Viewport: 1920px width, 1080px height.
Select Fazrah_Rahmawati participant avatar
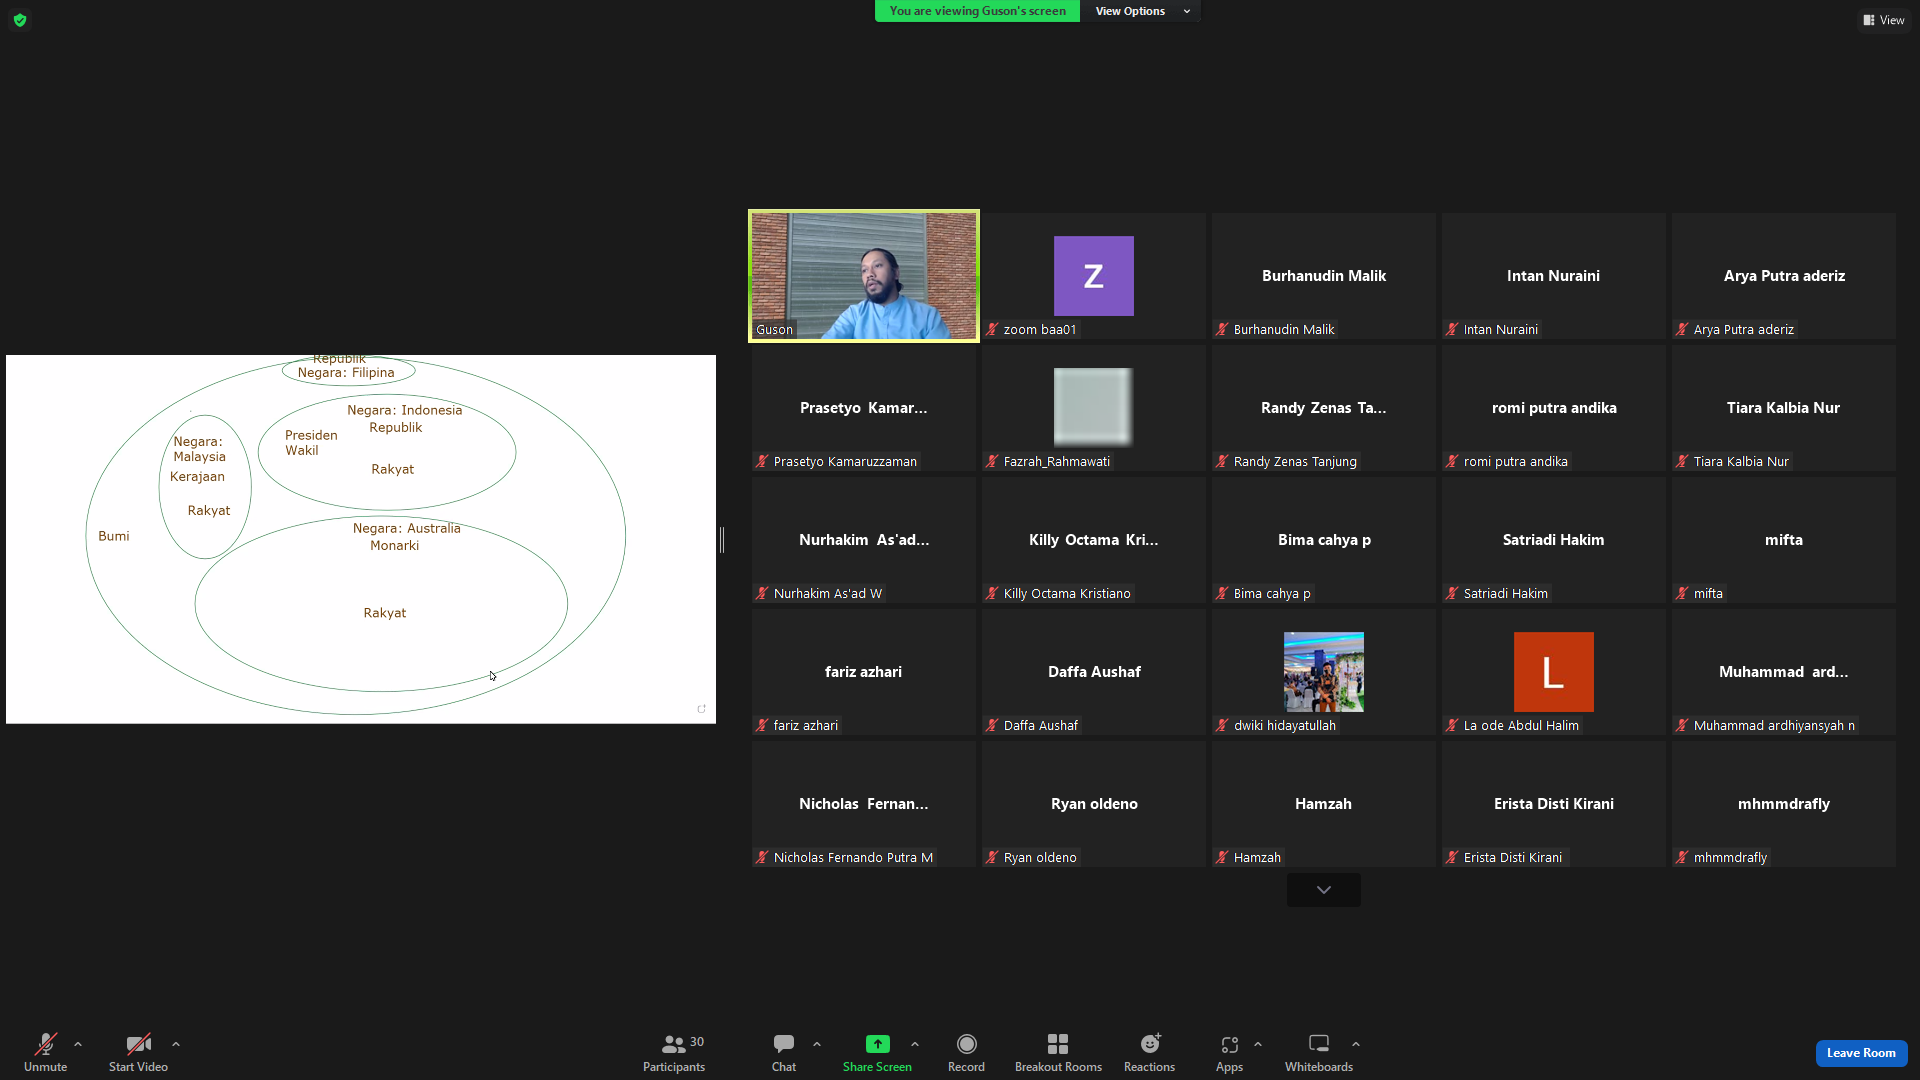pyautogui.click(x=1093, y=407)
